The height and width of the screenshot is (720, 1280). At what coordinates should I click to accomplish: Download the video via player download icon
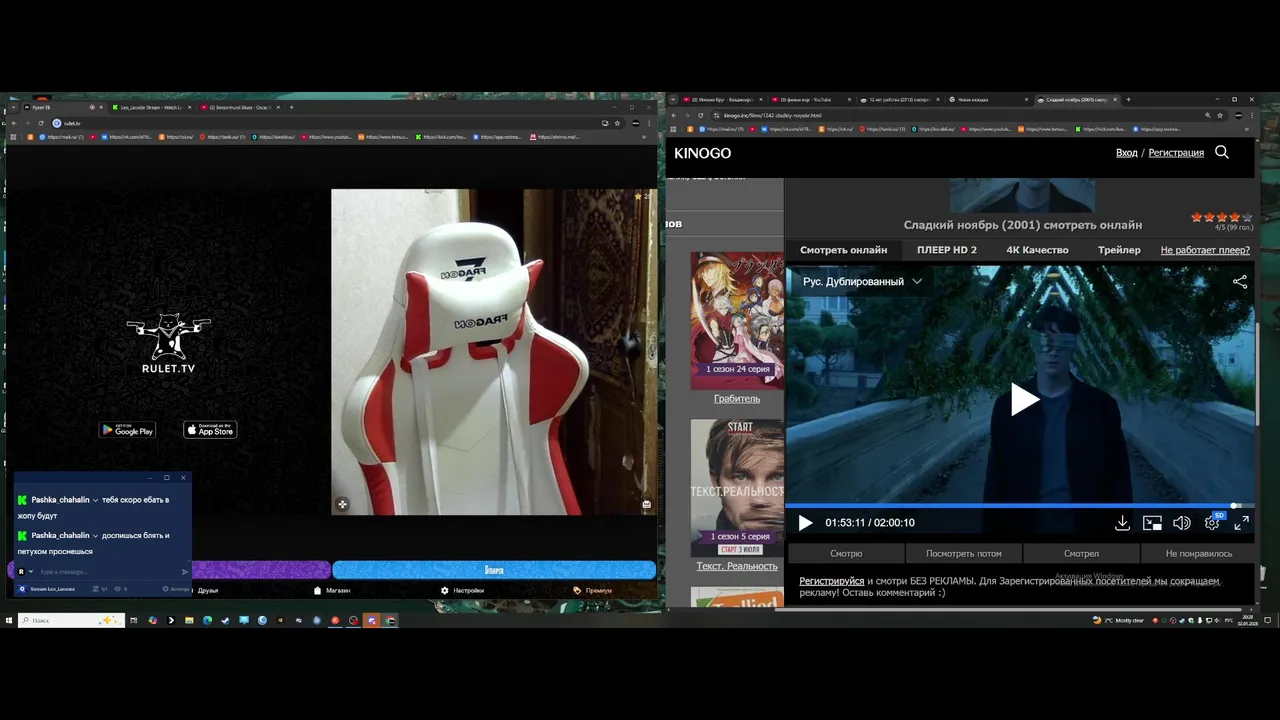1122,523
